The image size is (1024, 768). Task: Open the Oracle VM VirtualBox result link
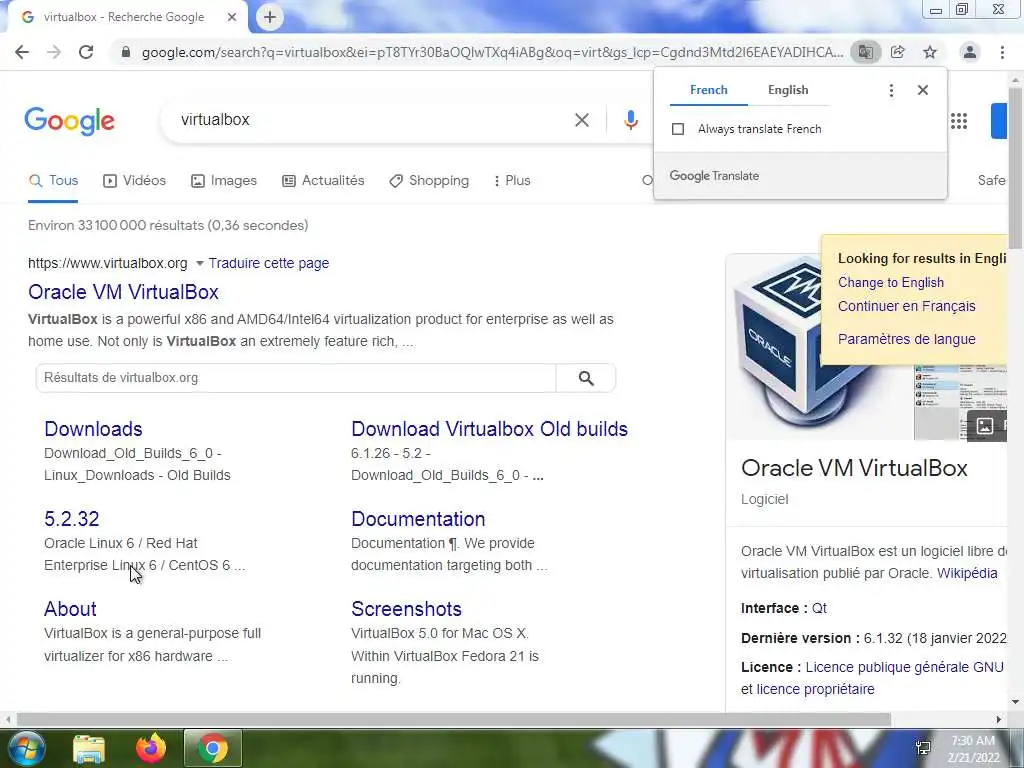(123, 292)
